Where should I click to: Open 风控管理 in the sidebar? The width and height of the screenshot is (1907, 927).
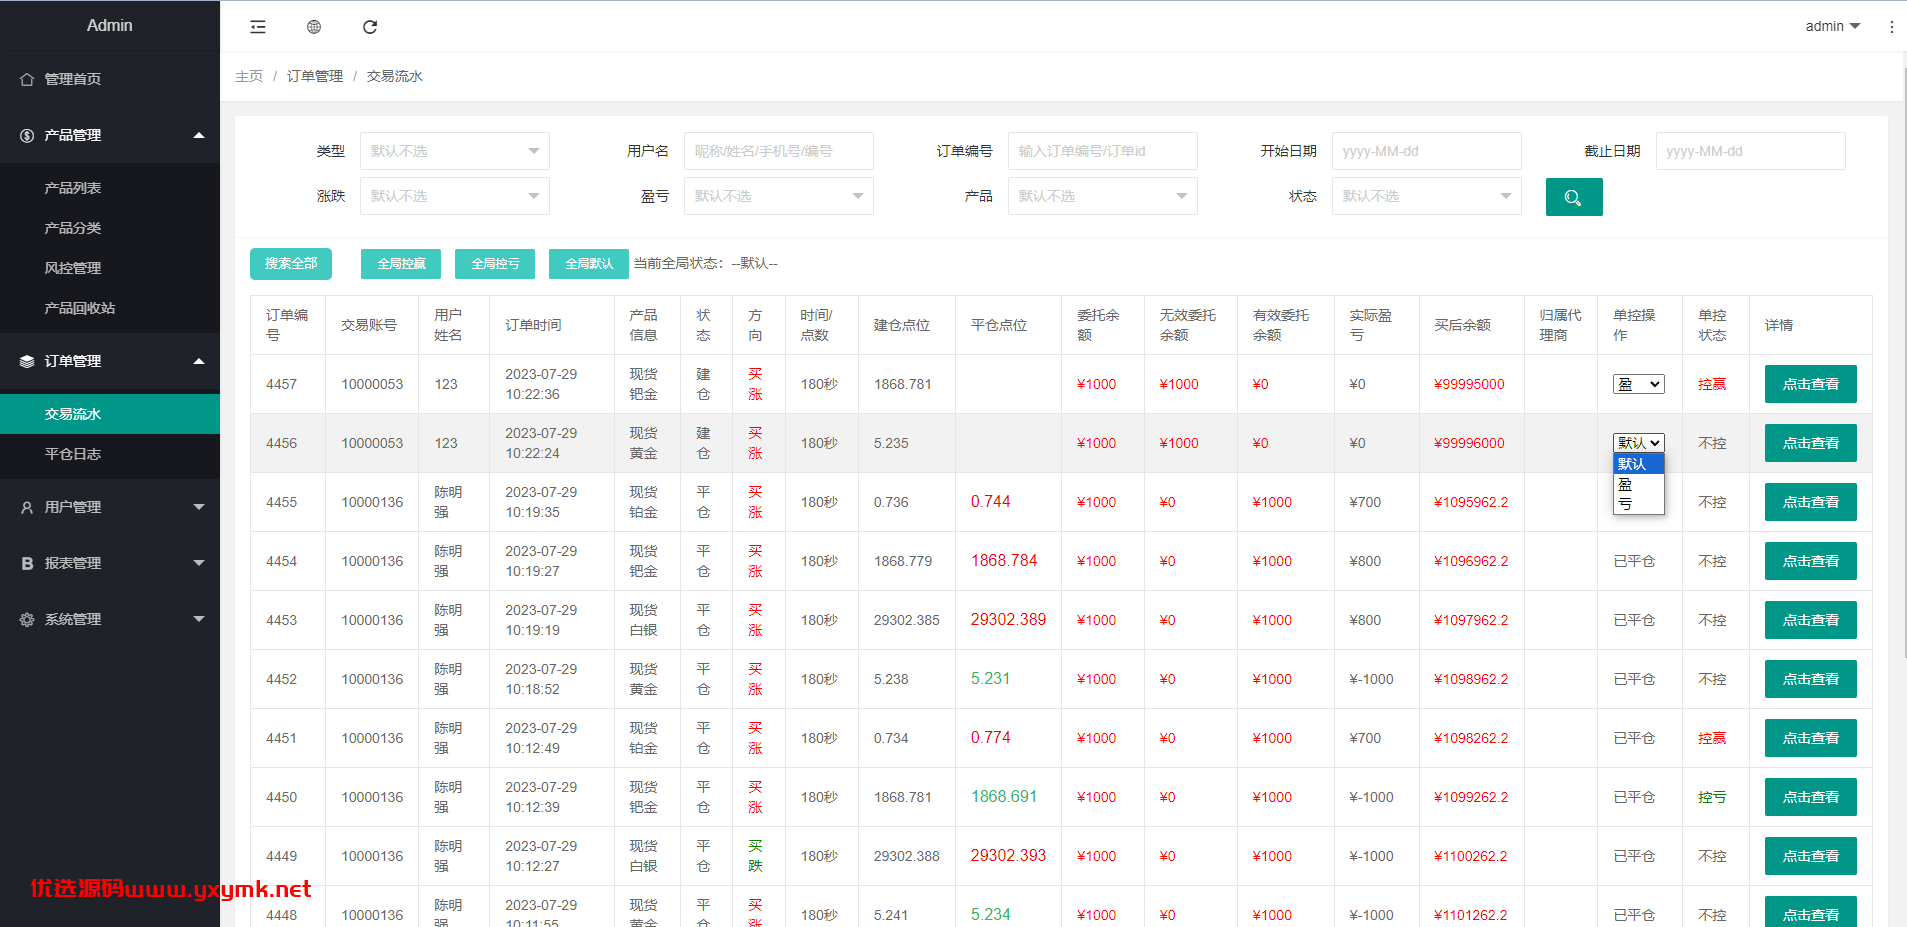pos(110,268)
